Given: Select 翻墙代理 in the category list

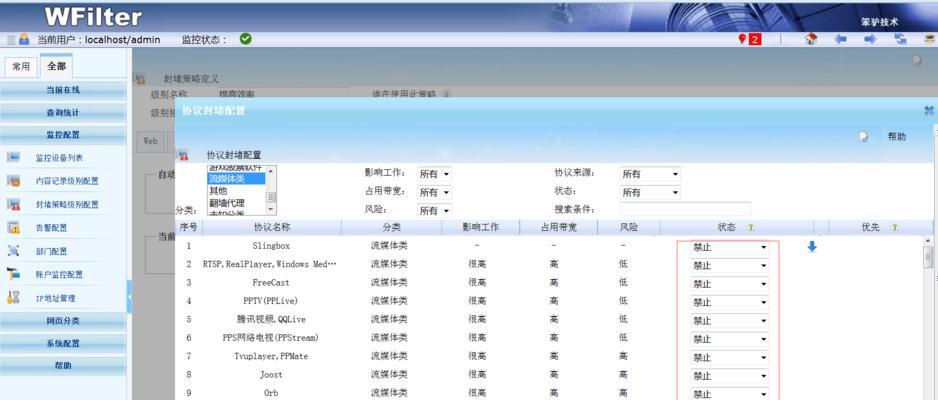Looking at the screenshot, I should [236, 203].
